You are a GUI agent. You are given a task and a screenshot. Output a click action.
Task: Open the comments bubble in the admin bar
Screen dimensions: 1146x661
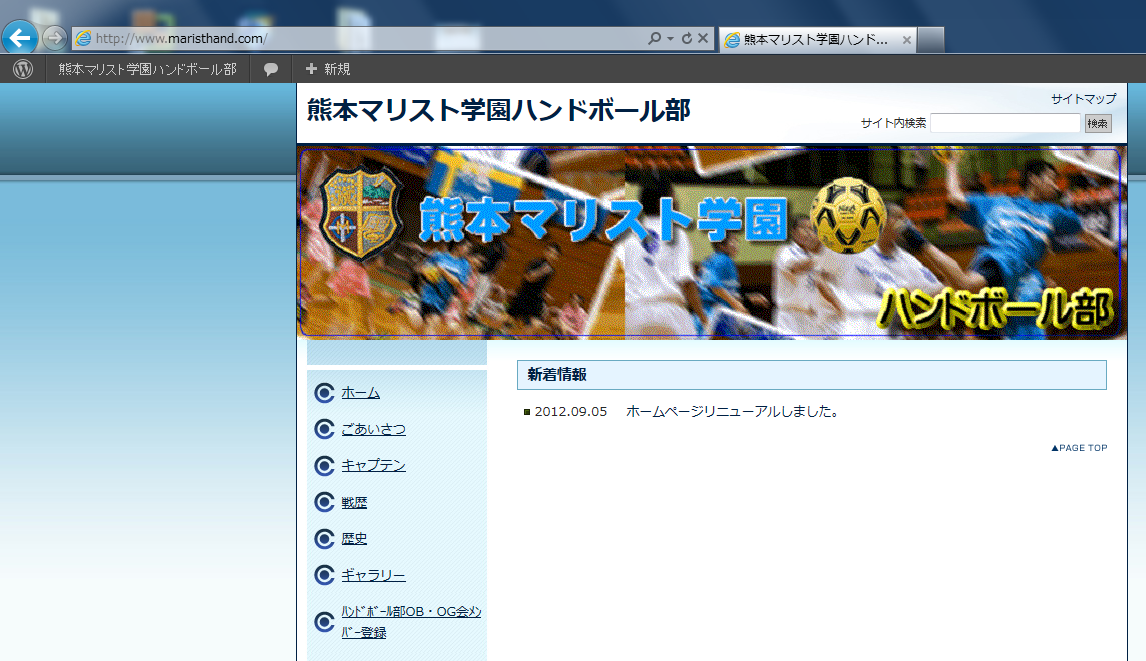point(270,69)
